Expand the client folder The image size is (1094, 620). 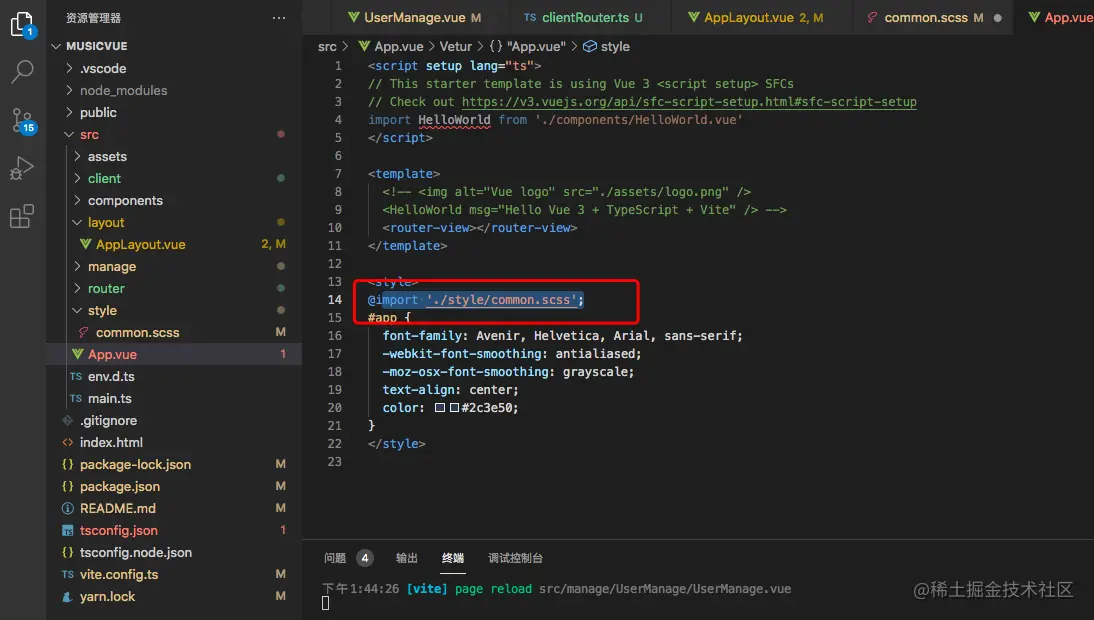click(x=77, y=179)
